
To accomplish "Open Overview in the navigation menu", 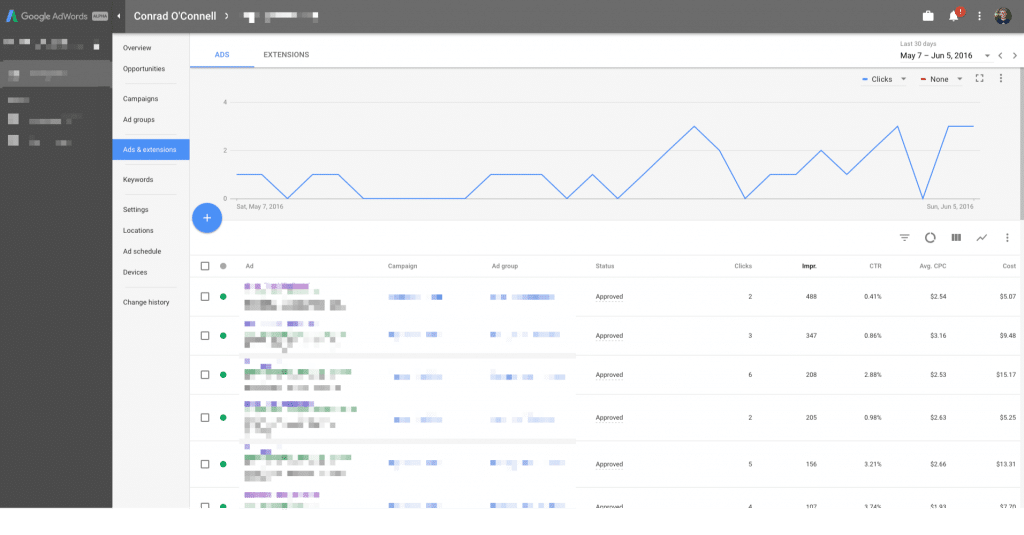I will [x=137, y=48].
